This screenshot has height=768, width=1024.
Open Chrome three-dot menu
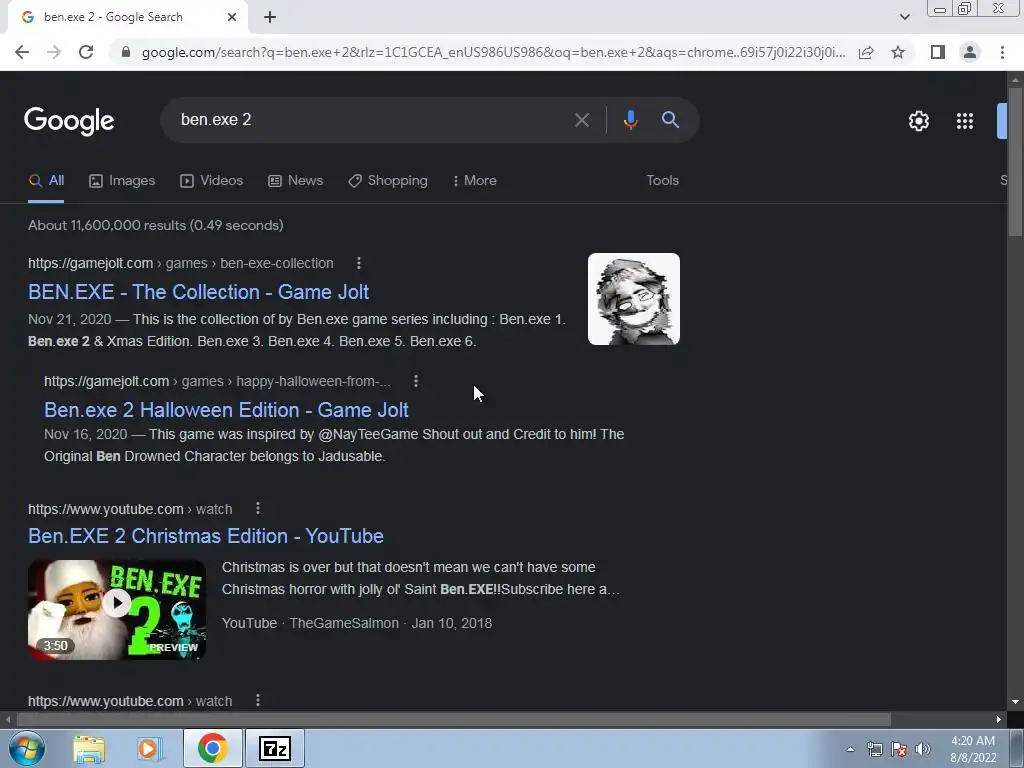click(1002, 52)
